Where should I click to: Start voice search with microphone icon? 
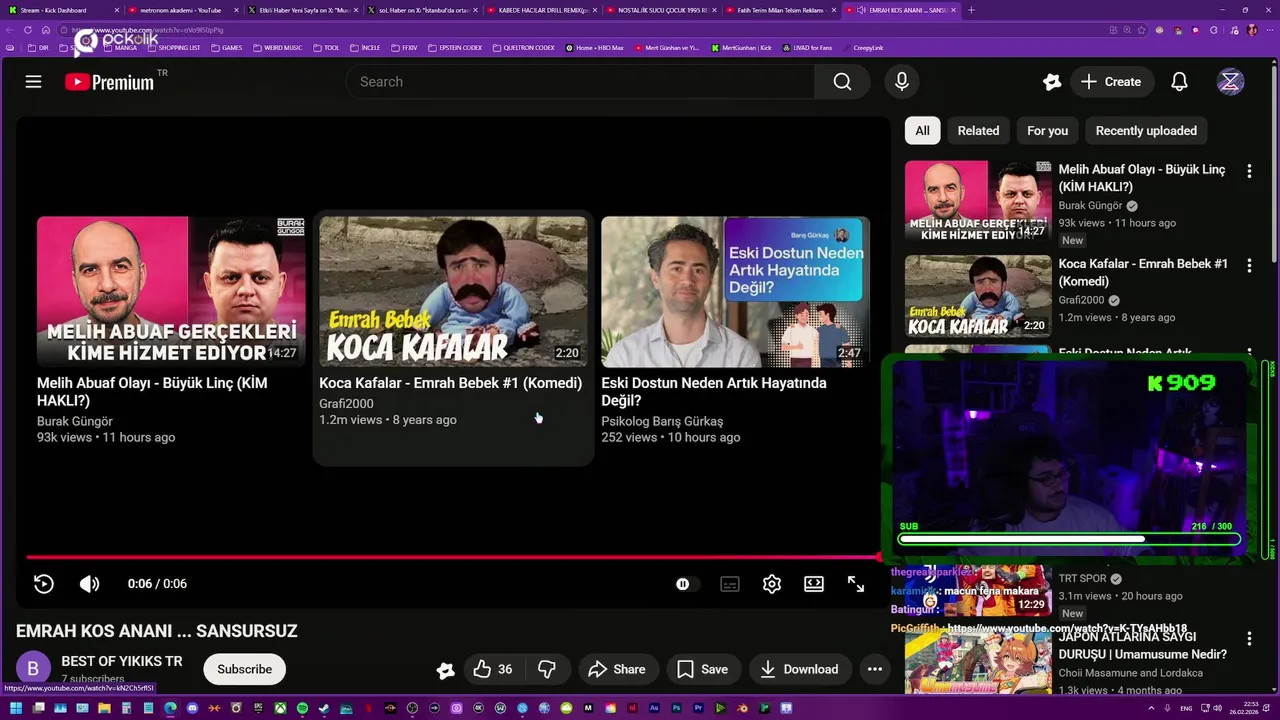click(902, 82)
